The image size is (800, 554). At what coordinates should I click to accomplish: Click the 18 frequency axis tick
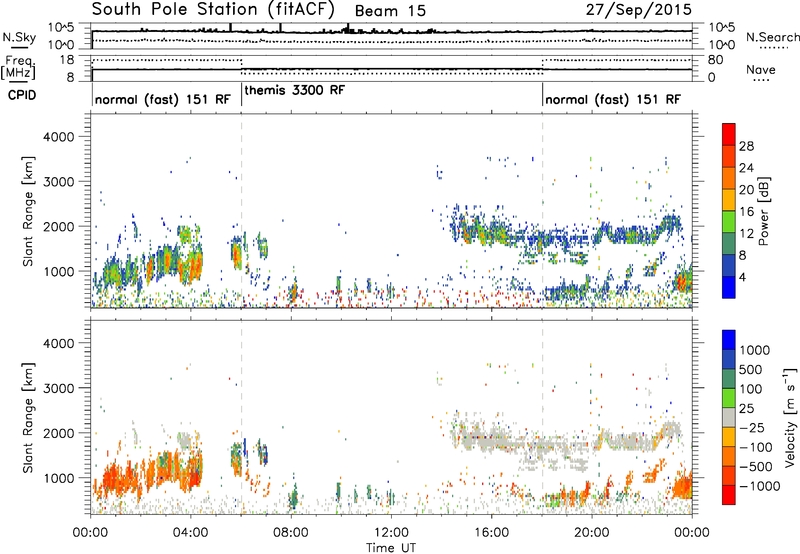67,60
